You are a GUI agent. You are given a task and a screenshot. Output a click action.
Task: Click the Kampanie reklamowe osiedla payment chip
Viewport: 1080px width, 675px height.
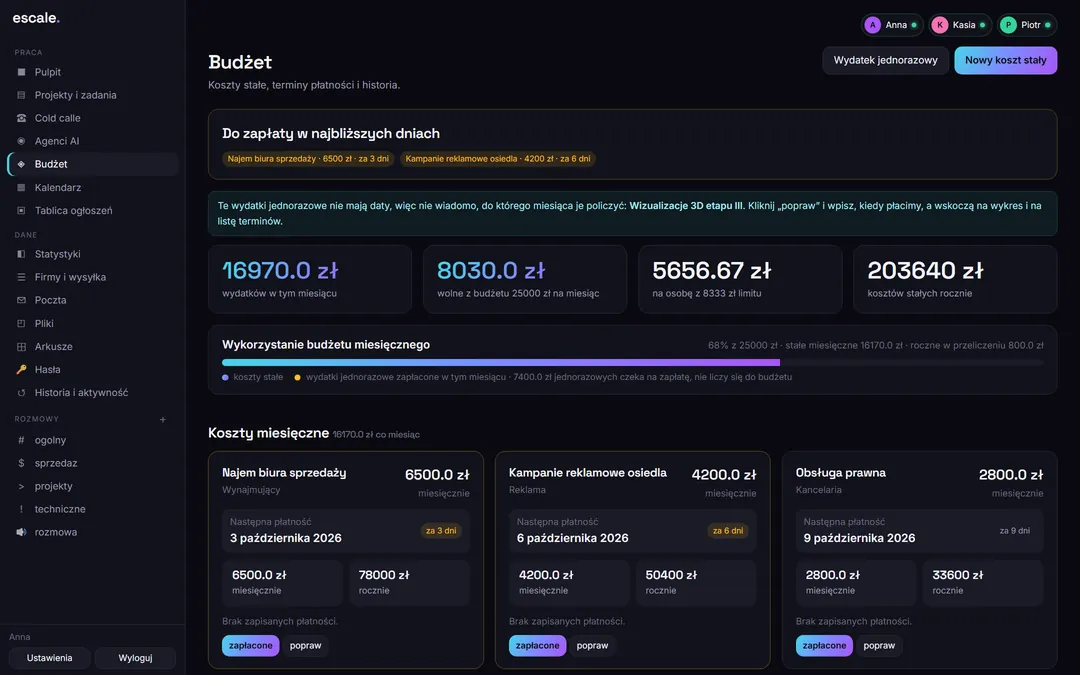(x=498, y=158)
